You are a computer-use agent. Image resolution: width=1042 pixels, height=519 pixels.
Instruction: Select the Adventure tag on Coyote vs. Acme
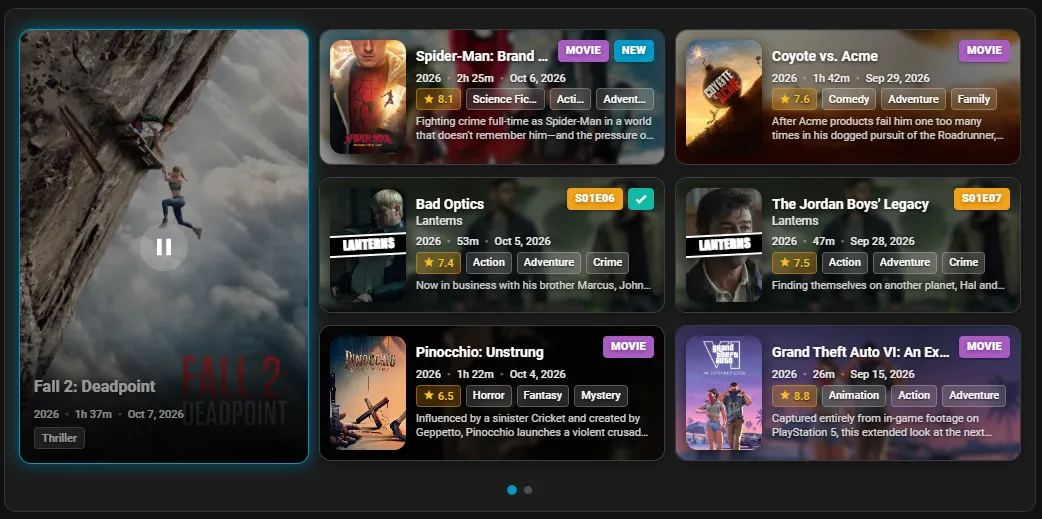click(x=913, y=99)
